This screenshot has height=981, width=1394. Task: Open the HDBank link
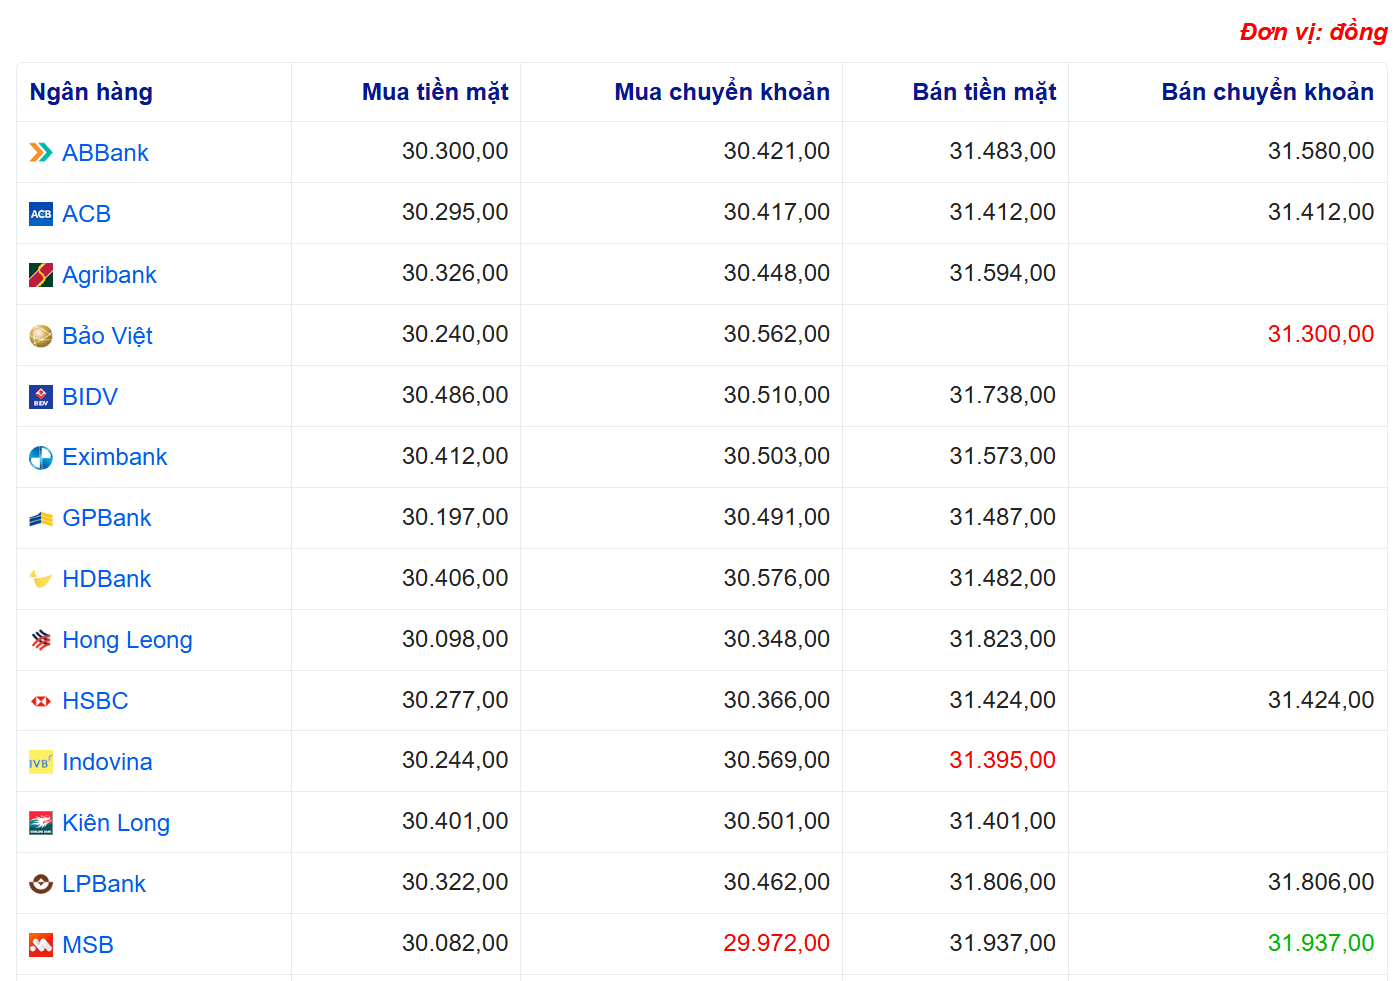106,579
